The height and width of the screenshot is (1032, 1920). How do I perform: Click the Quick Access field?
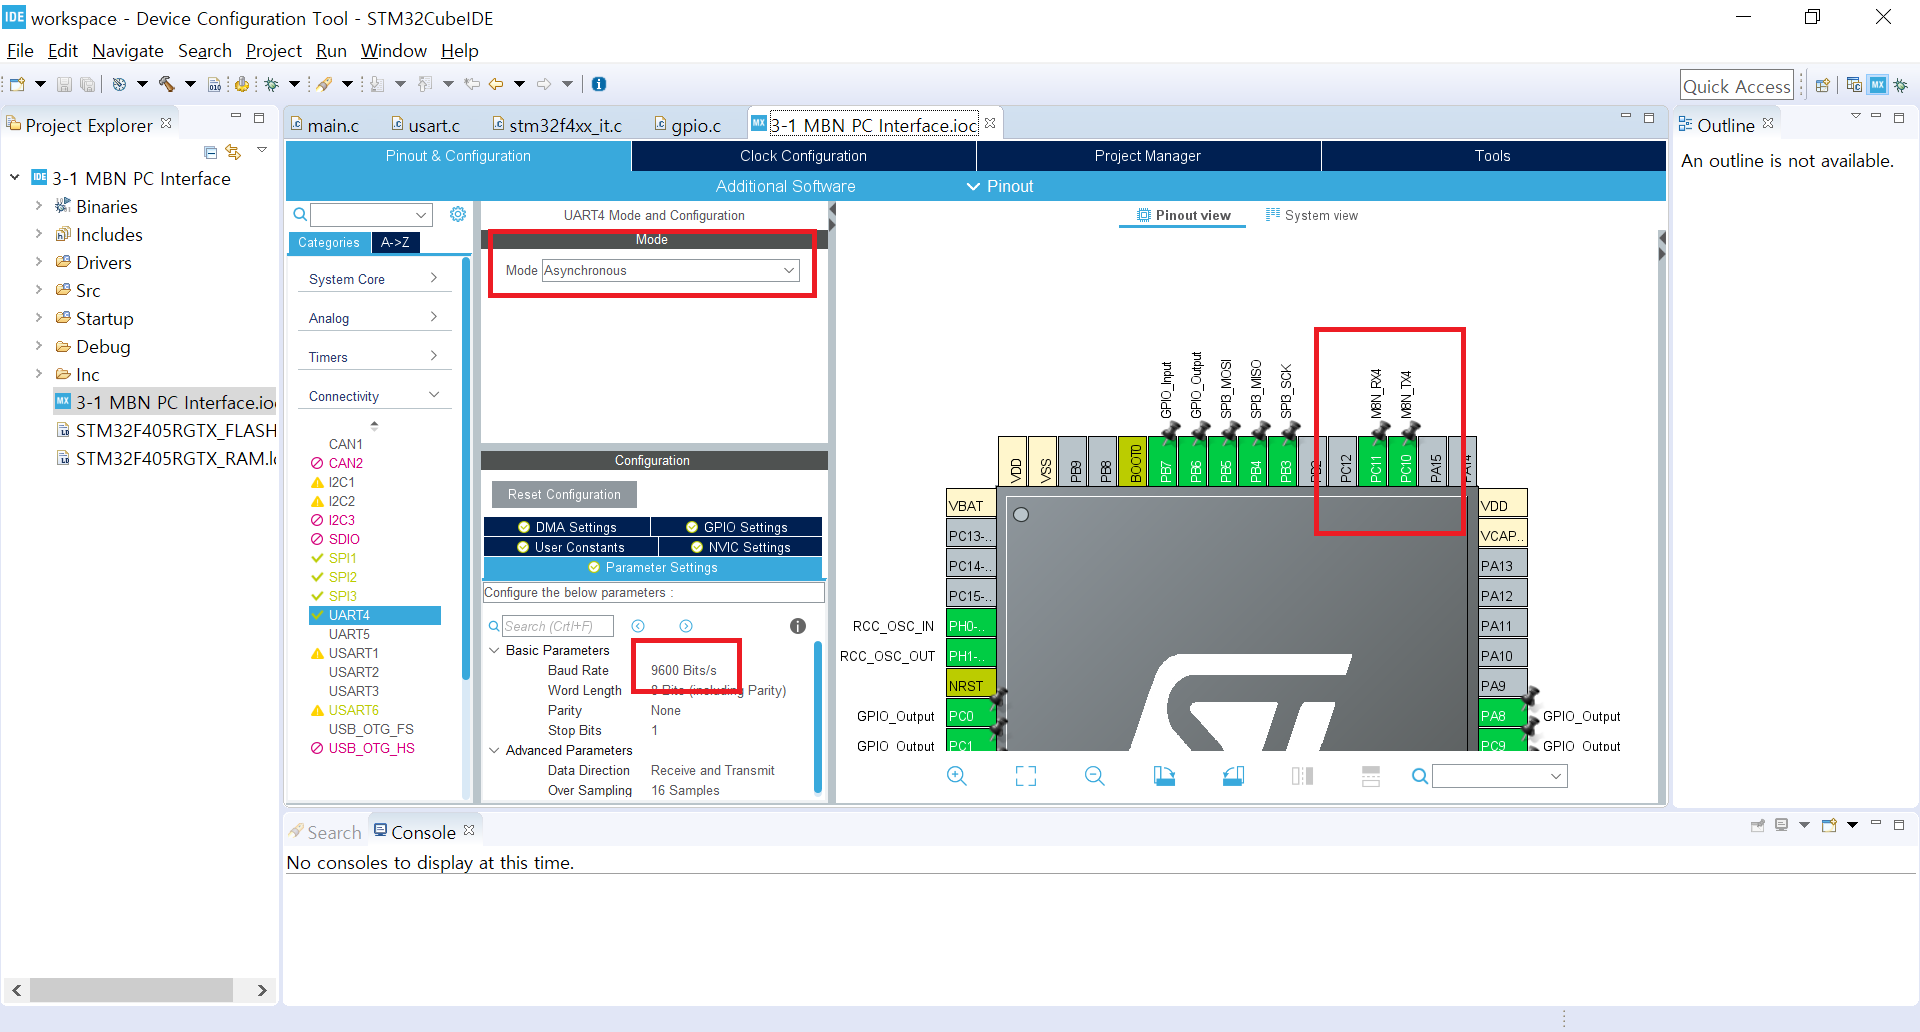[x=1737, y=86]
